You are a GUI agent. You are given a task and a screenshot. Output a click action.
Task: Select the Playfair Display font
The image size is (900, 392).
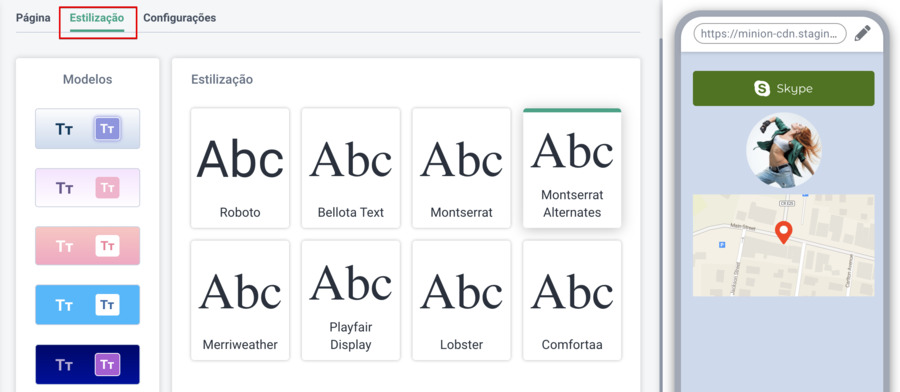(x=351, y=300)
